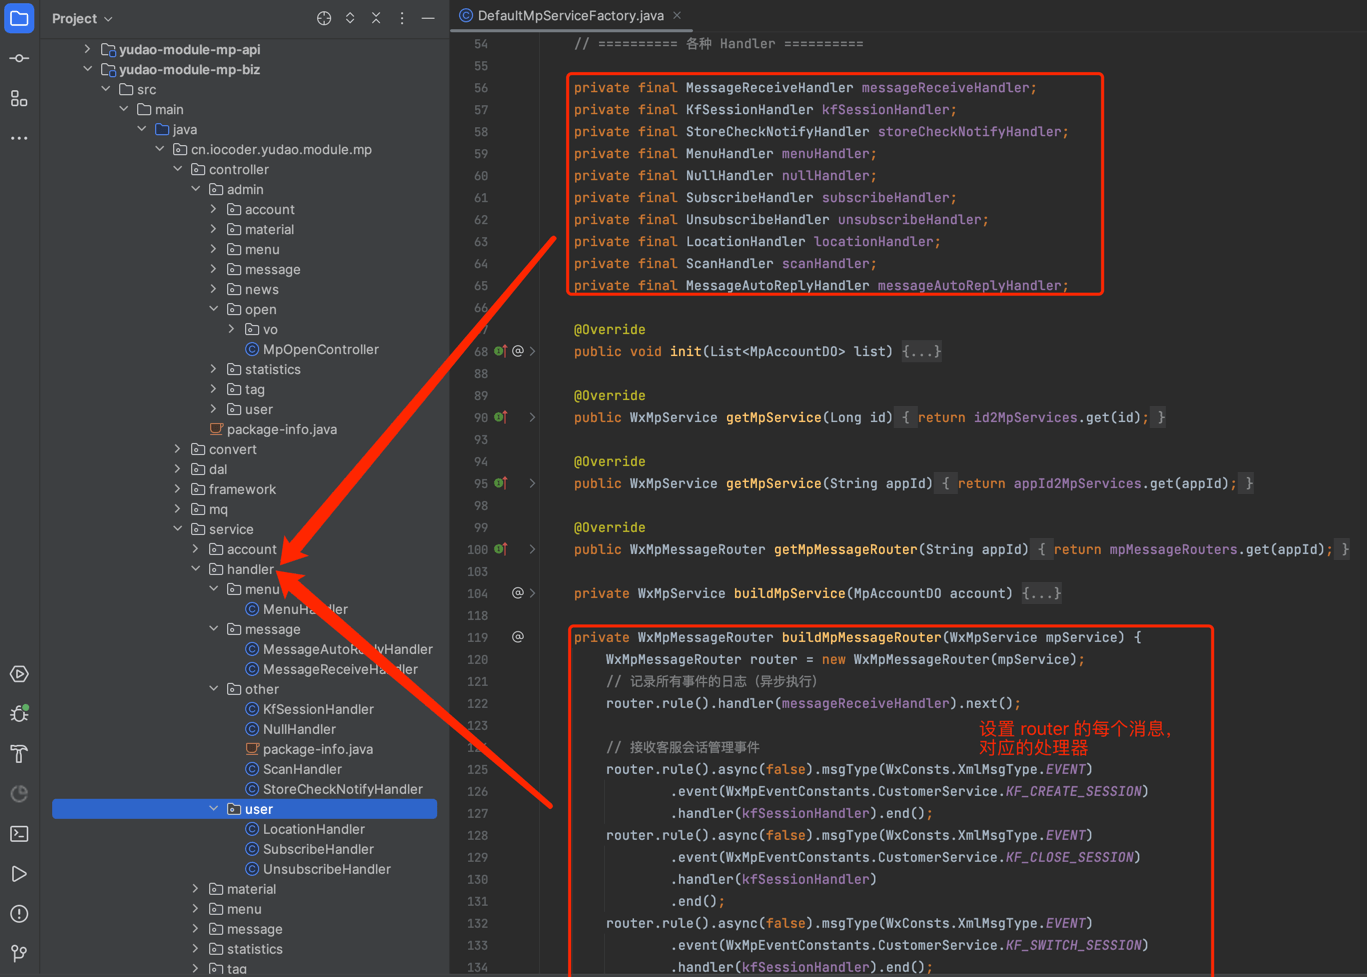Viewport: 1367px width, 977px height.
Task: Open the Debug tool window
Action: 19,714
